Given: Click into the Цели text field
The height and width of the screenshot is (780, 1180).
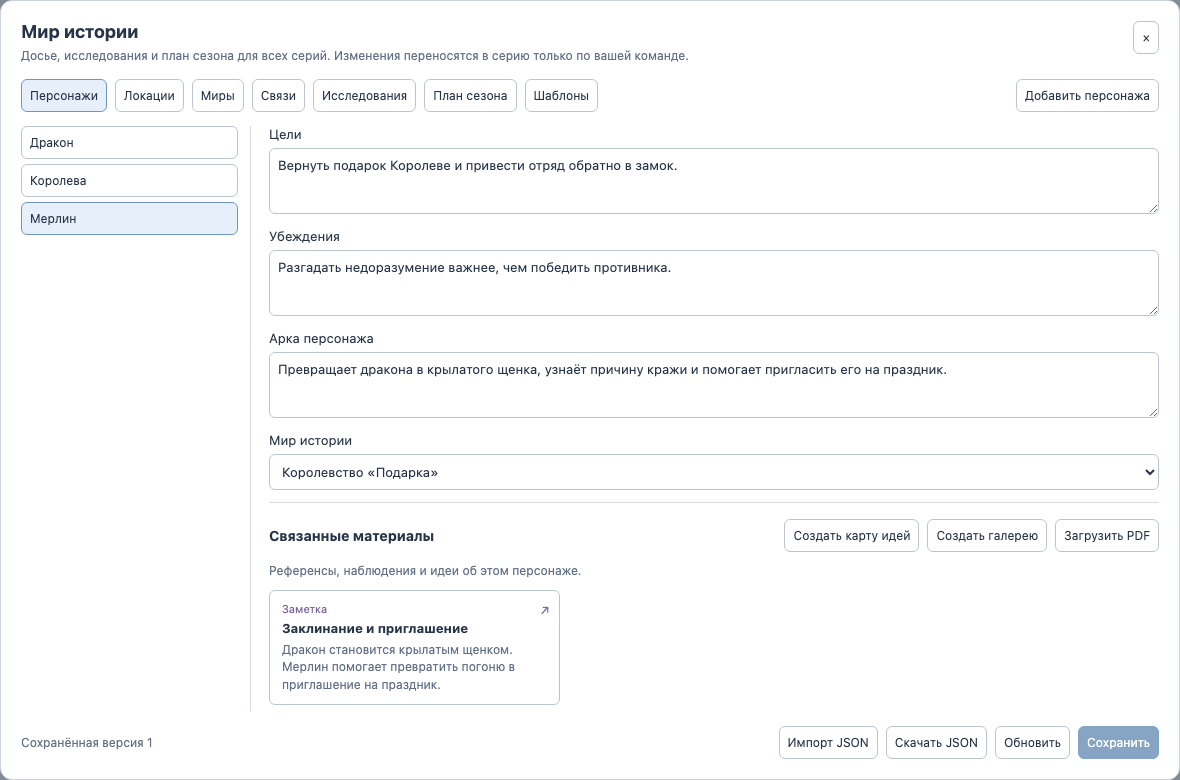Looking at the screenshot, I should 713,181.
